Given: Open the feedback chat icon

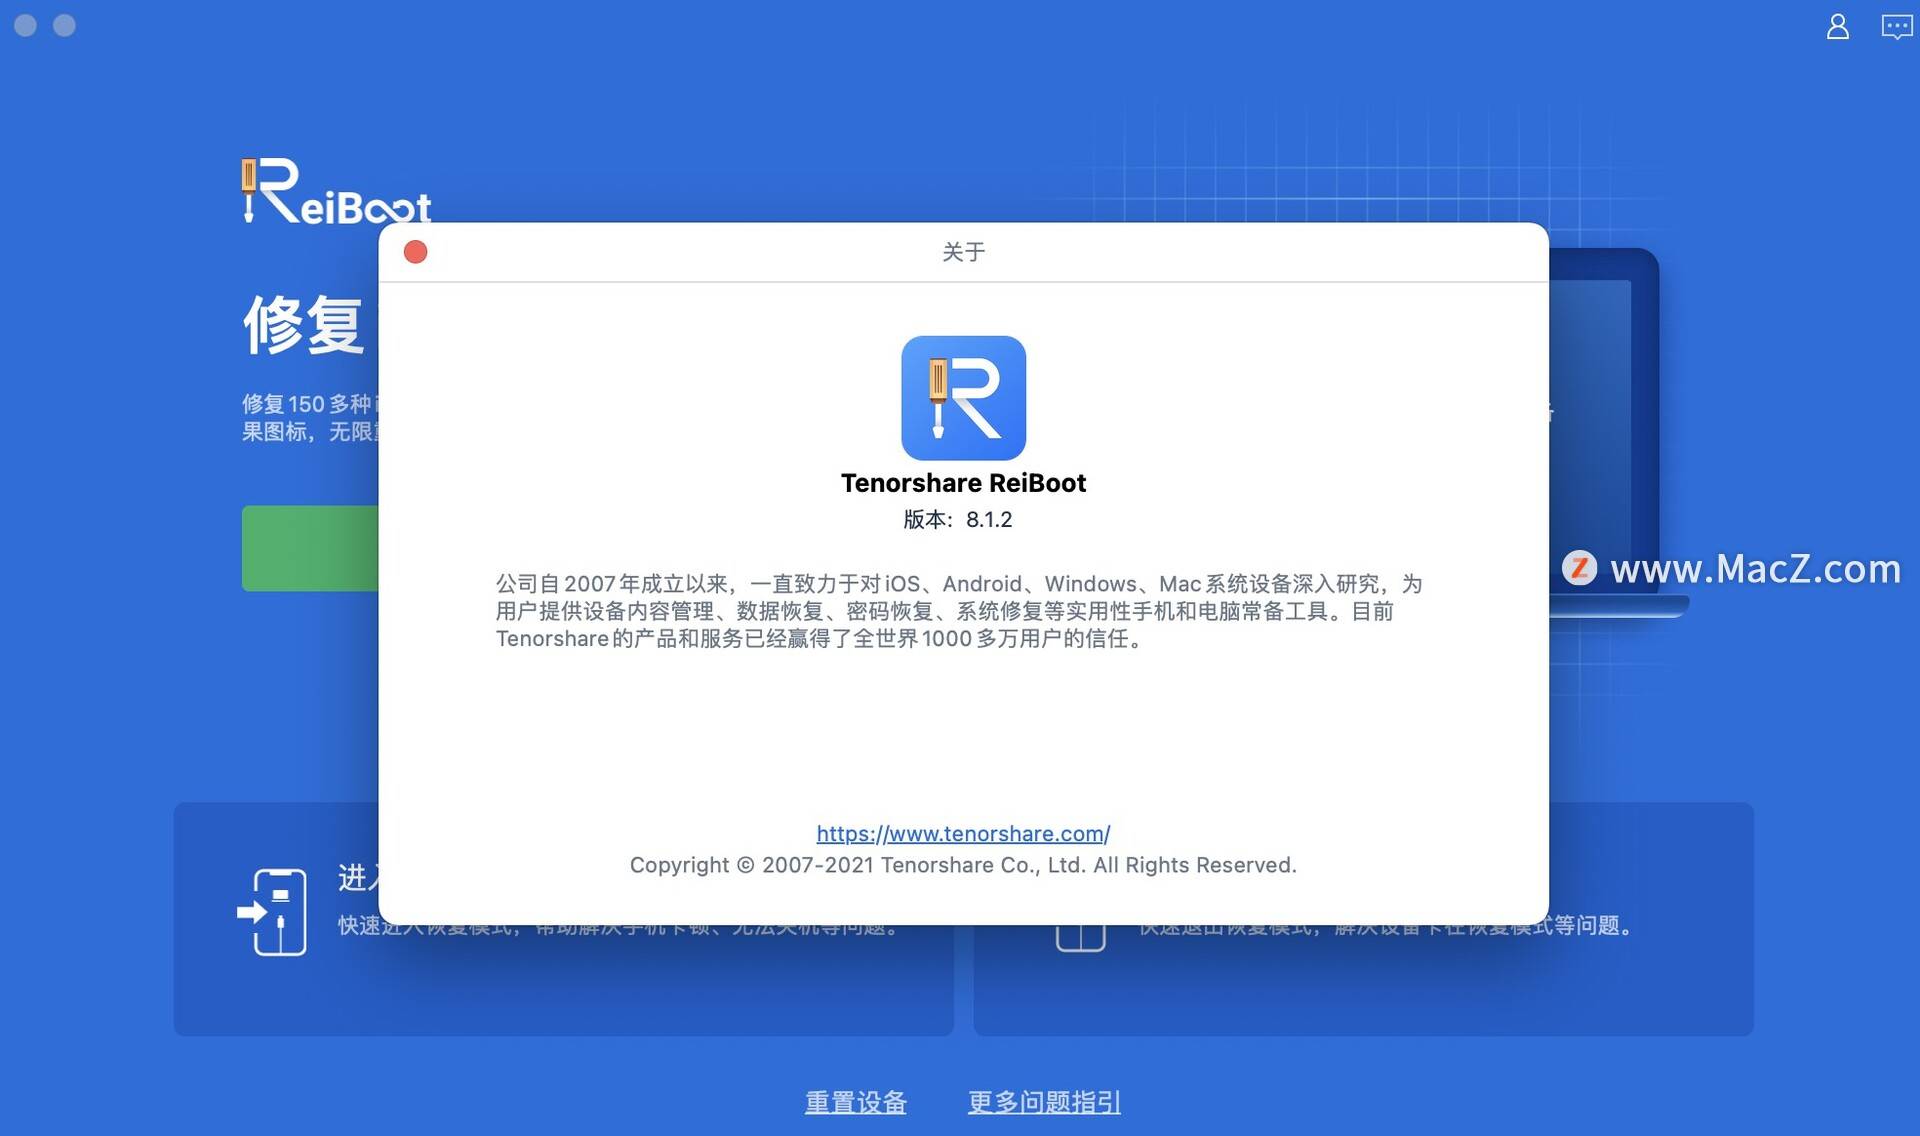Looking at the screenshot, I should click(x=1896, y=26).
